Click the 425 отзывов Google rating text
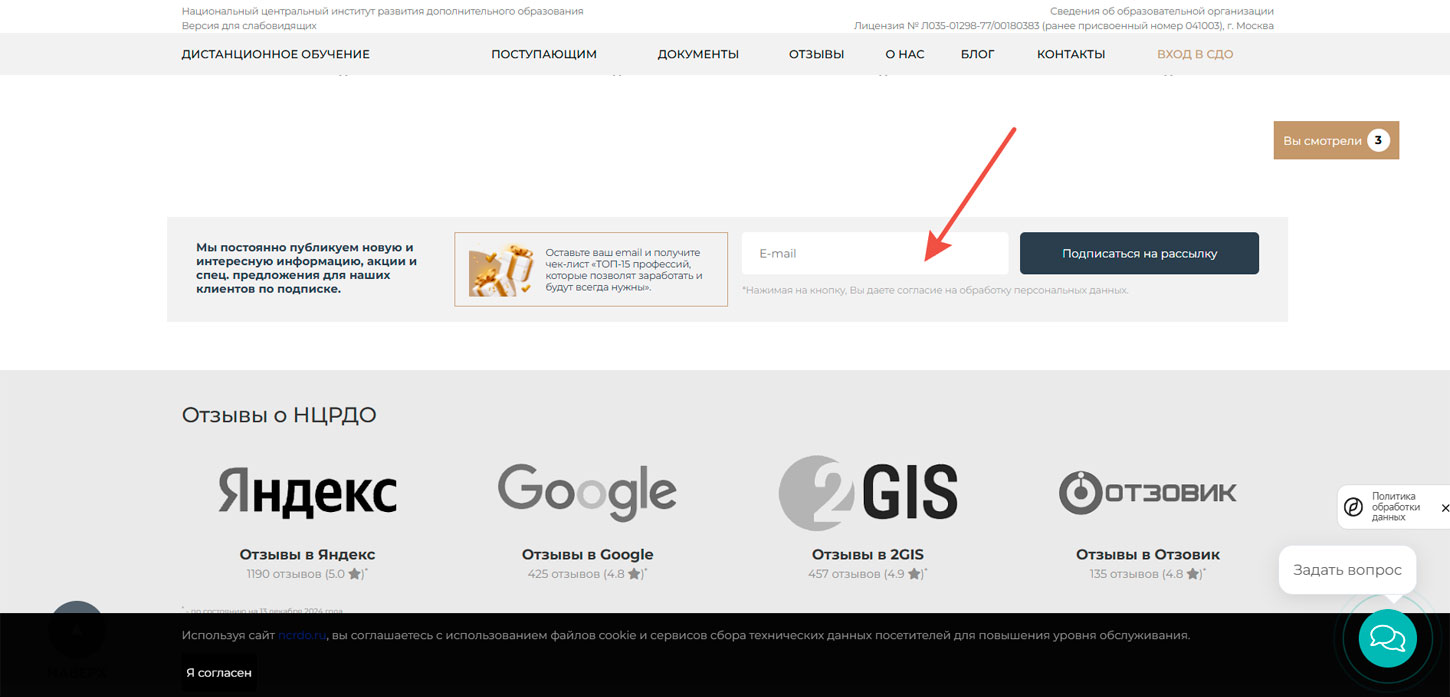 point(587,574)
